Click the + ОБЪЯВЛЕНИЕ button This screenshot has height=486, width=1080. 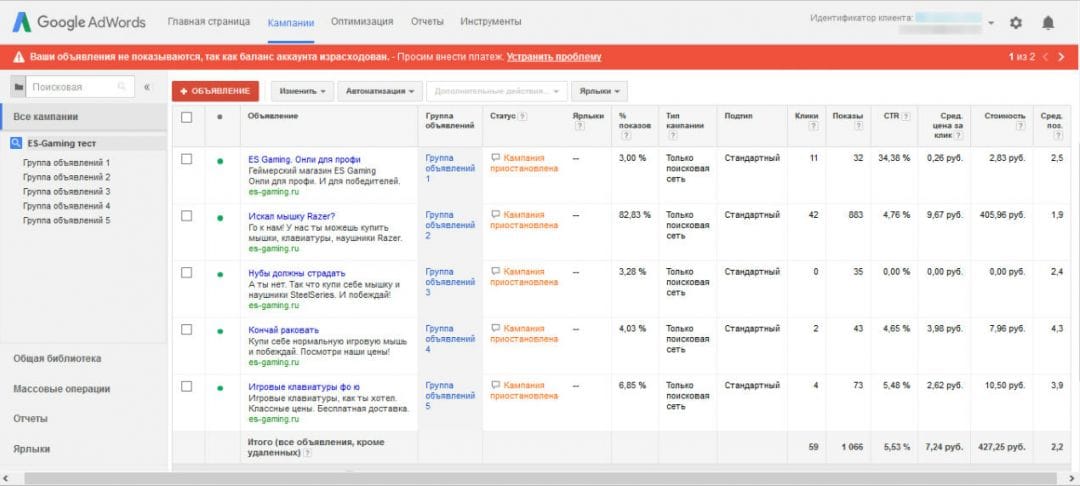[216, 91]
